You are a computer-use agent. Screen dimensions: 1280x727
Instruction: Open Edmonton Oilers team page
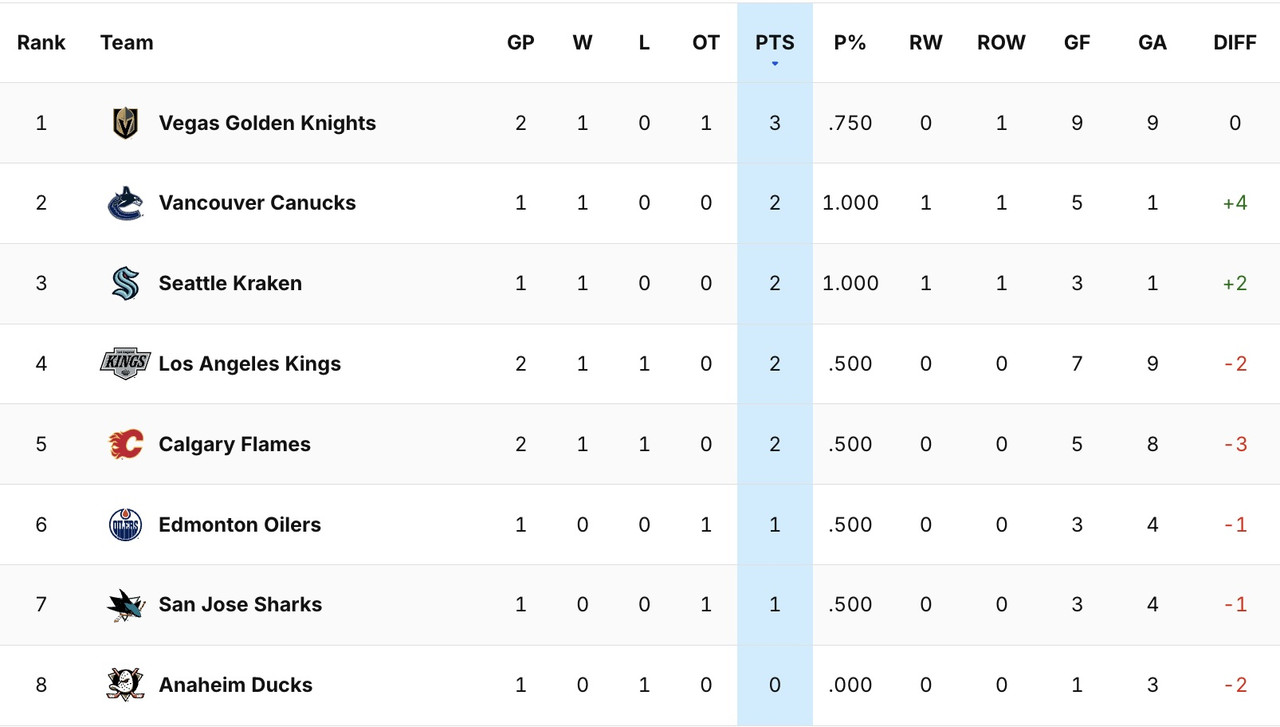tap(240, 524)
